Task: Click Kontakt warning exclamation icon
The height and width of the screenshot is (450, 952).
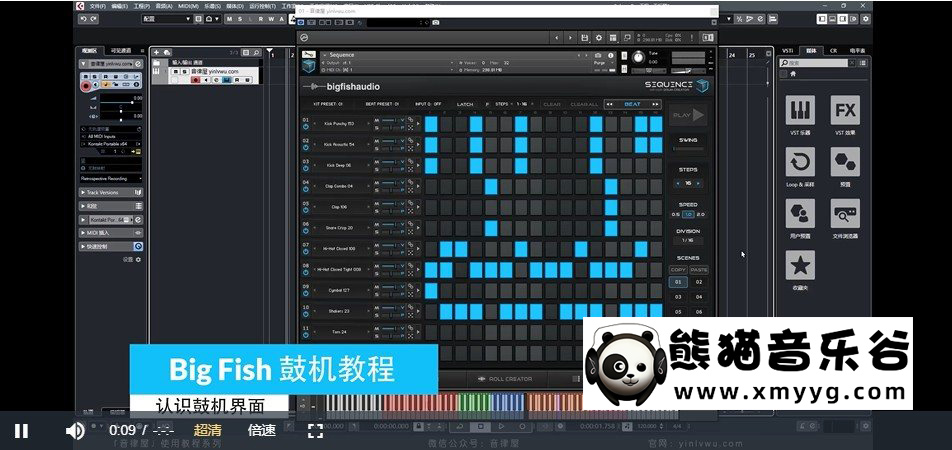Action: coord(692,38)
